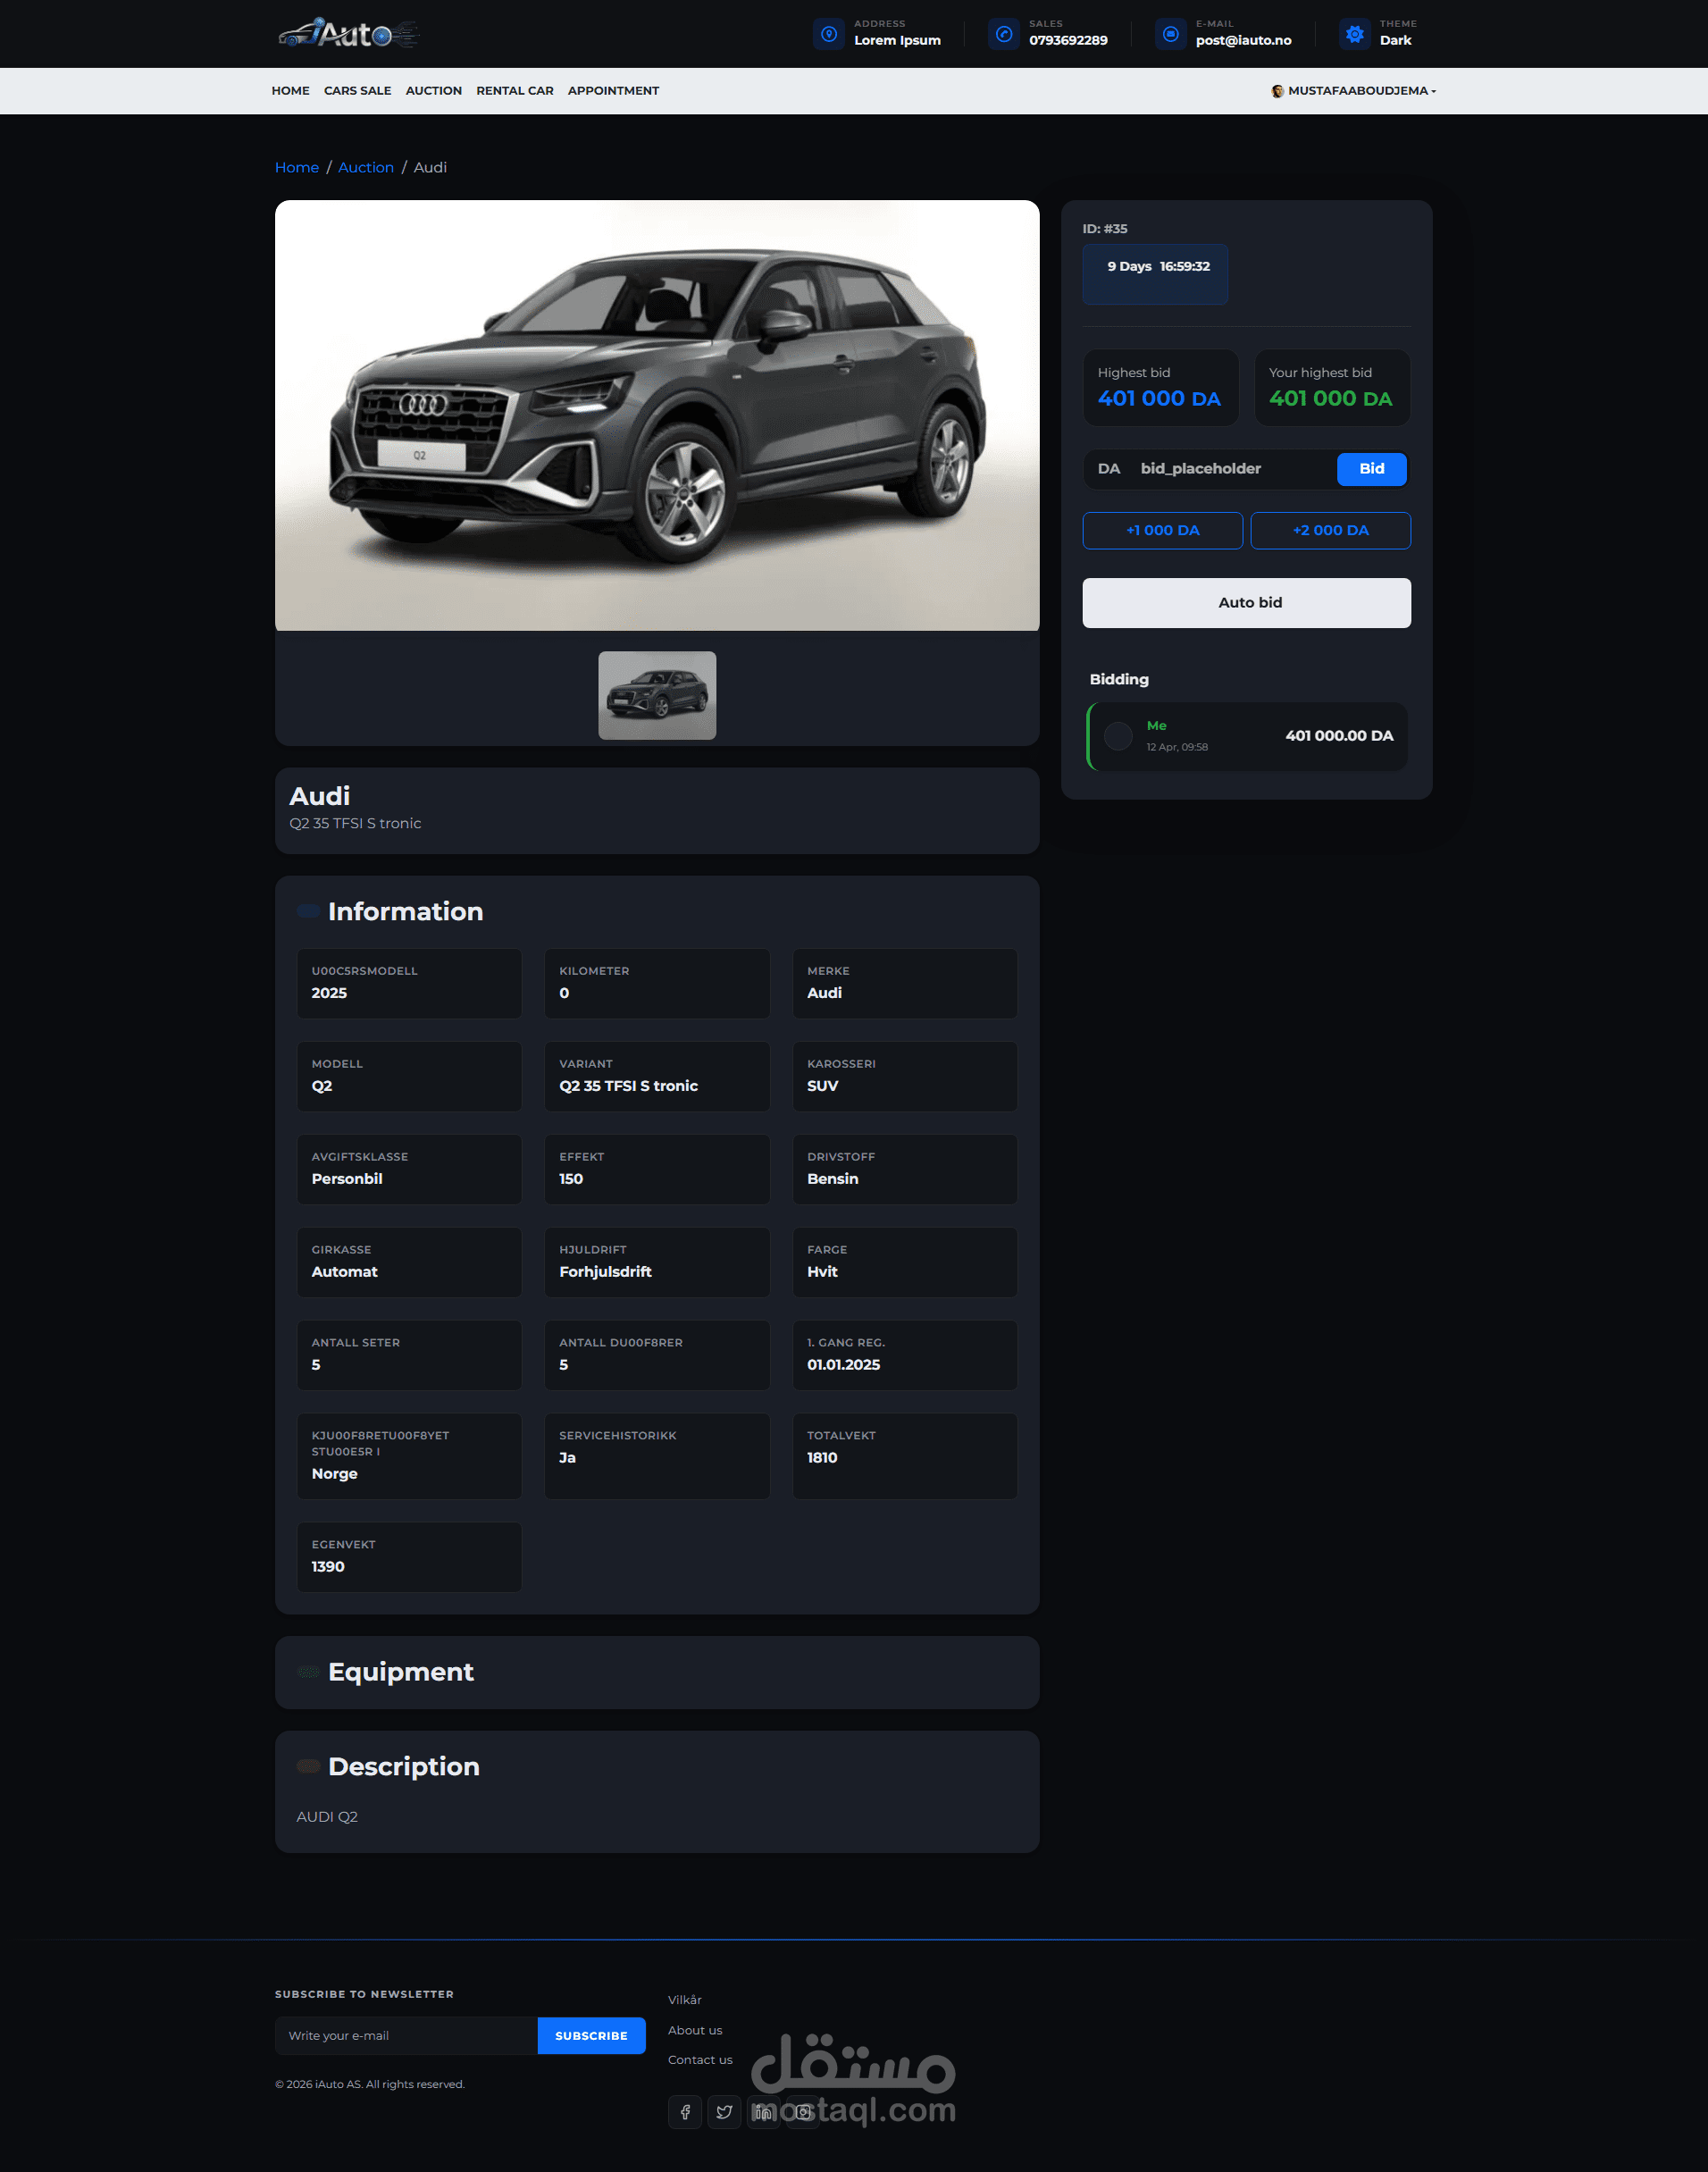The height and width of the screenshot is (2172, 1708).
Task: Click the Auction breadcrumb link
Action: 365,167
